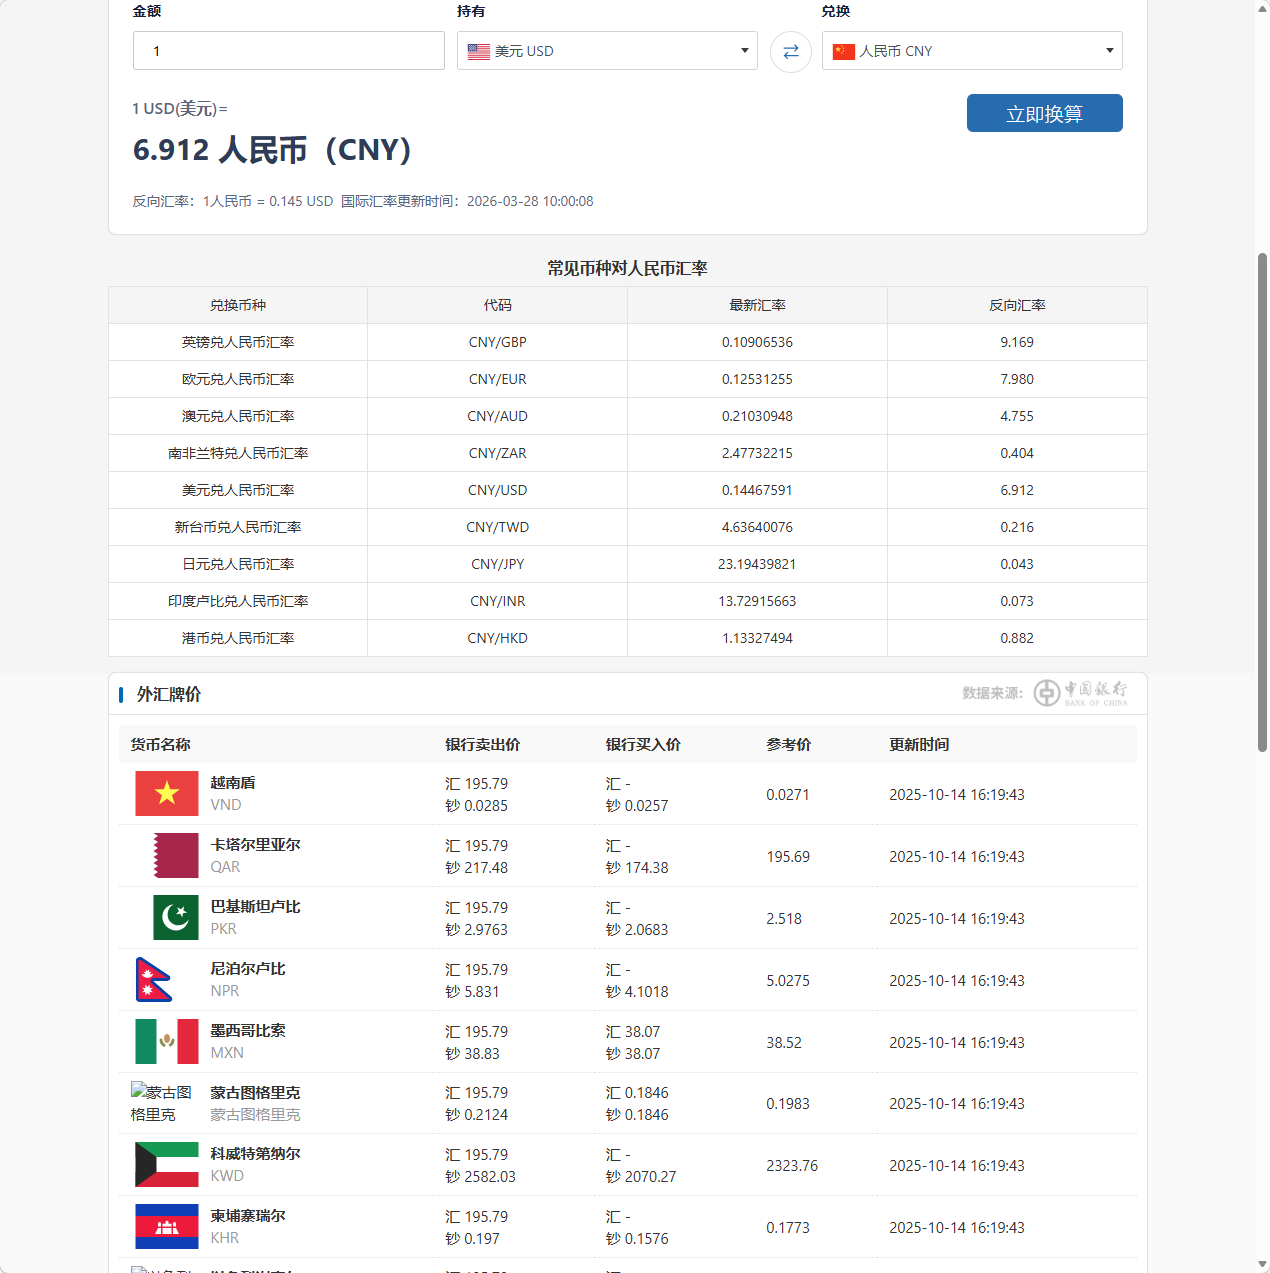
Task: Click the scrollbar down arrow
Action: click(x=1262, y=1265)
